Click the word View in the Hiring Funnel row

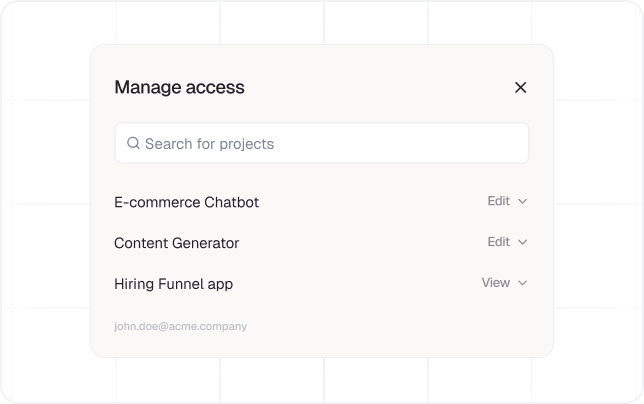coord(495,283)
